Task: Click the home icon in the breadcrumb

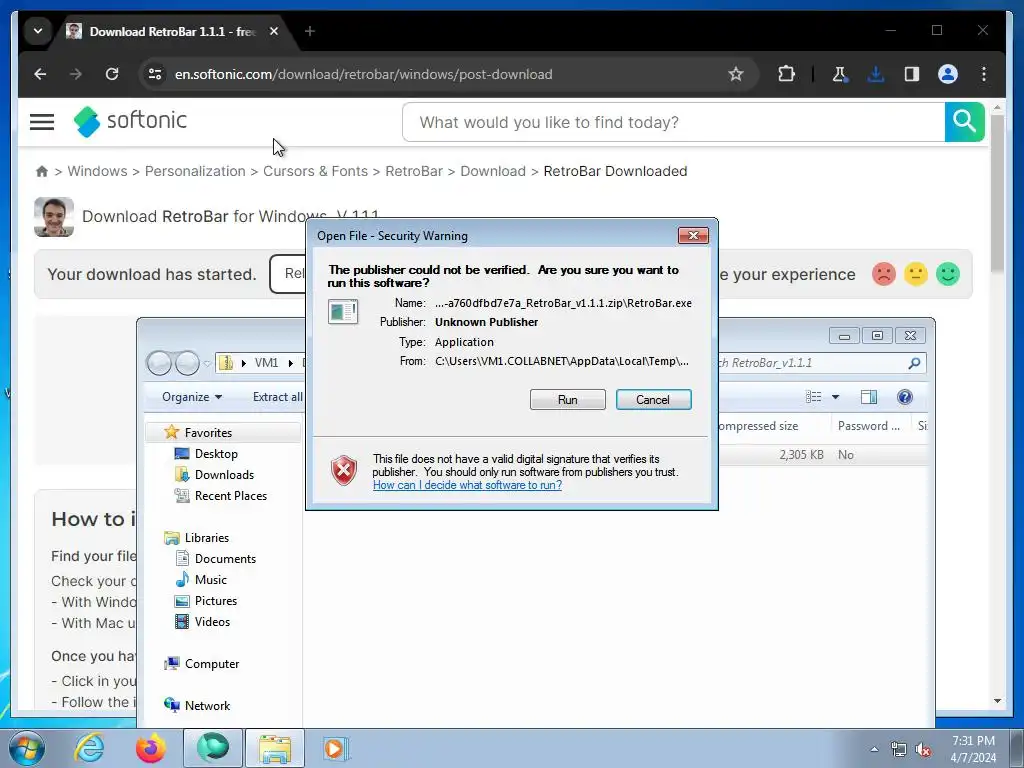Action: pyautogui.click(x=42, y=171)
